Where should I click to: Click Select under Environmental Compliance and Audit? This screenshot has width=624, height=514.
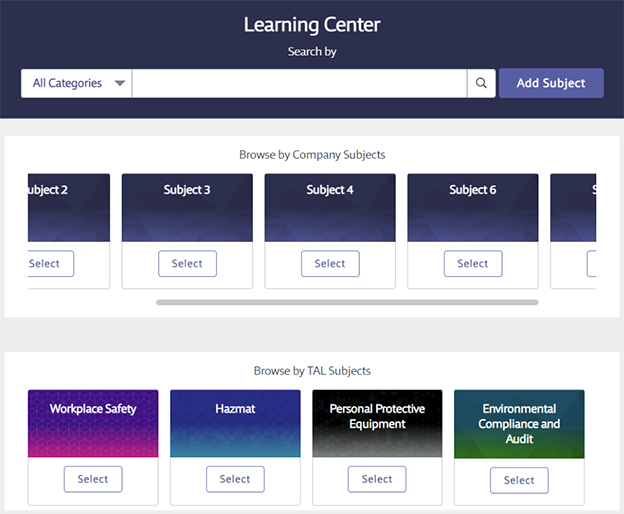point(519,480)
